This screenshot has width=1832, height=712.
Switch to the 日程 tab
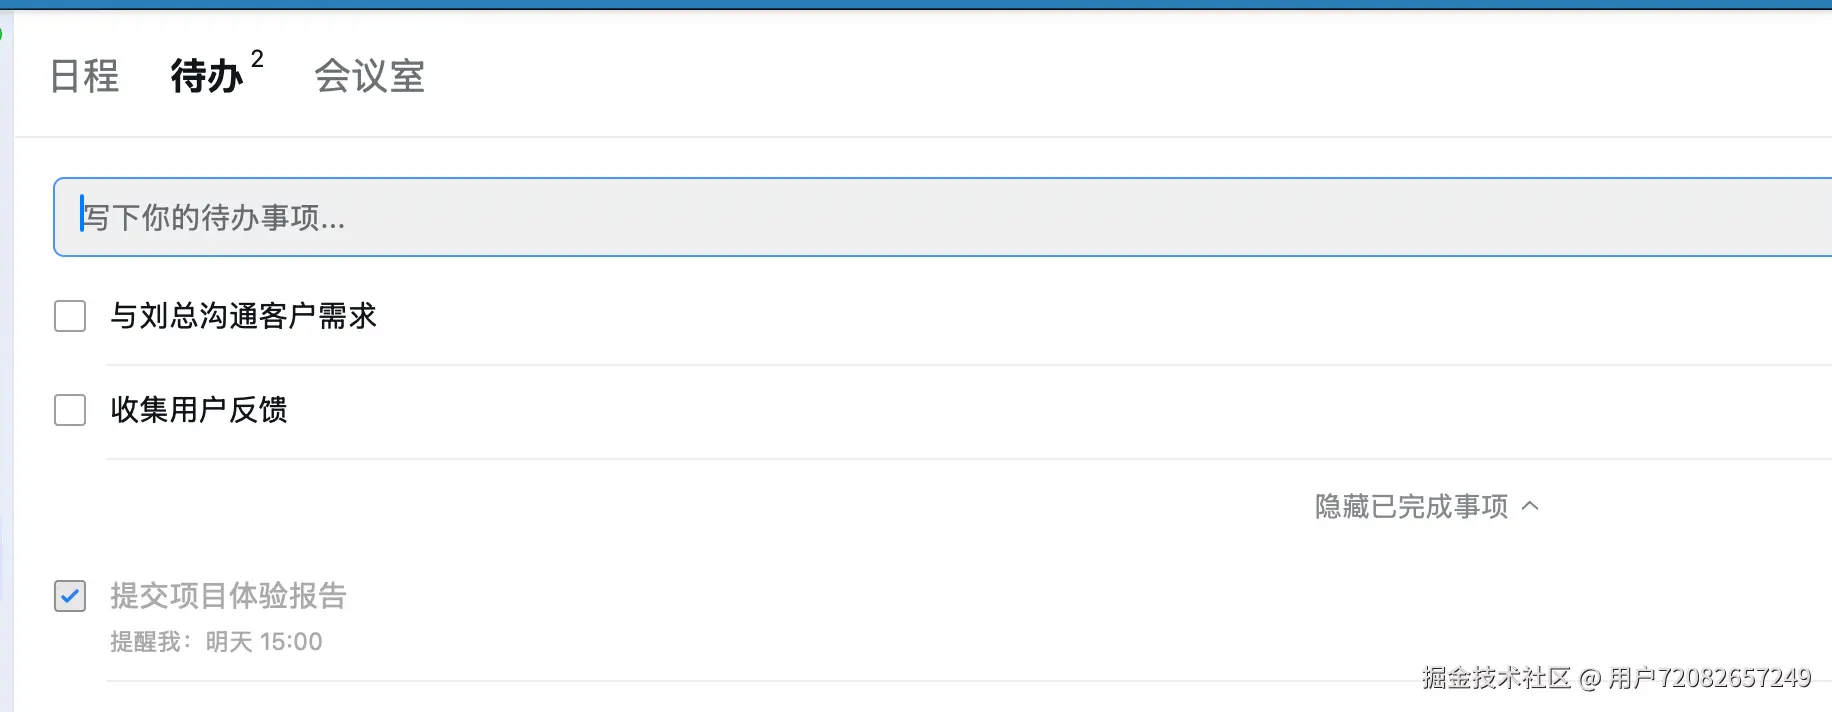85,76
